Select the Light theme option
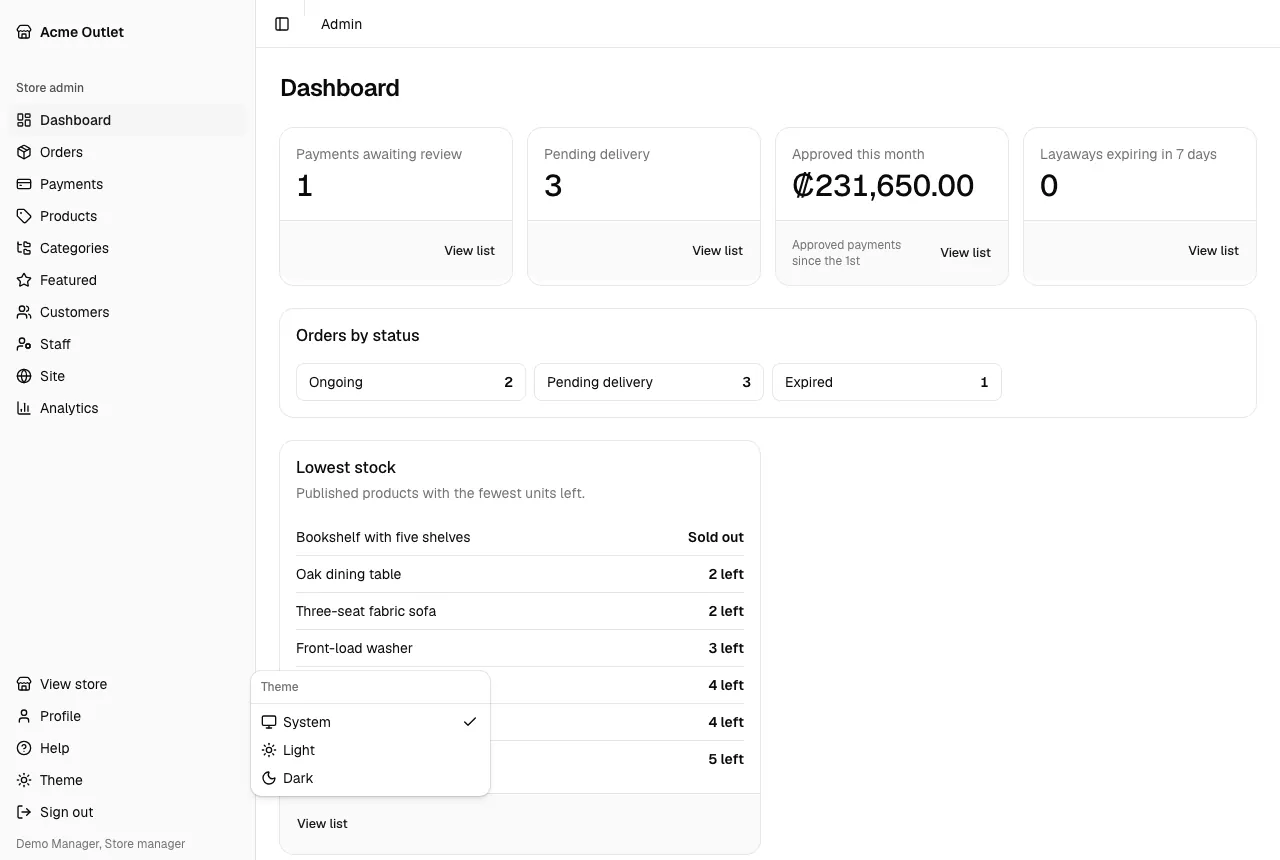Viewport: 1280px width, 860px height. [370, 750]
